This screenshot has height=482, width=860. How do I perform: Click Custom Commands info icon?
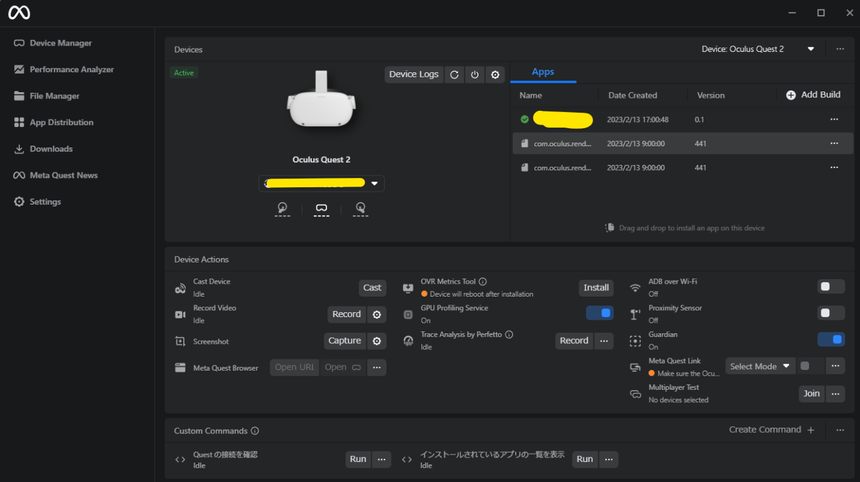pyautogui.click(x=255, y=430)
